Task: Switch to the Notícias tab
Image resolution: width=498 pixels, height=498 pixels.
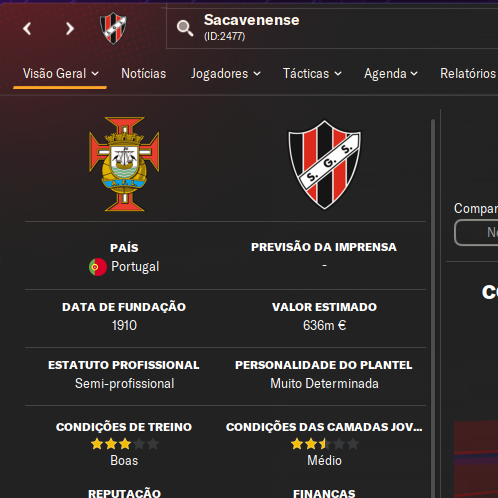Action: 144,74
